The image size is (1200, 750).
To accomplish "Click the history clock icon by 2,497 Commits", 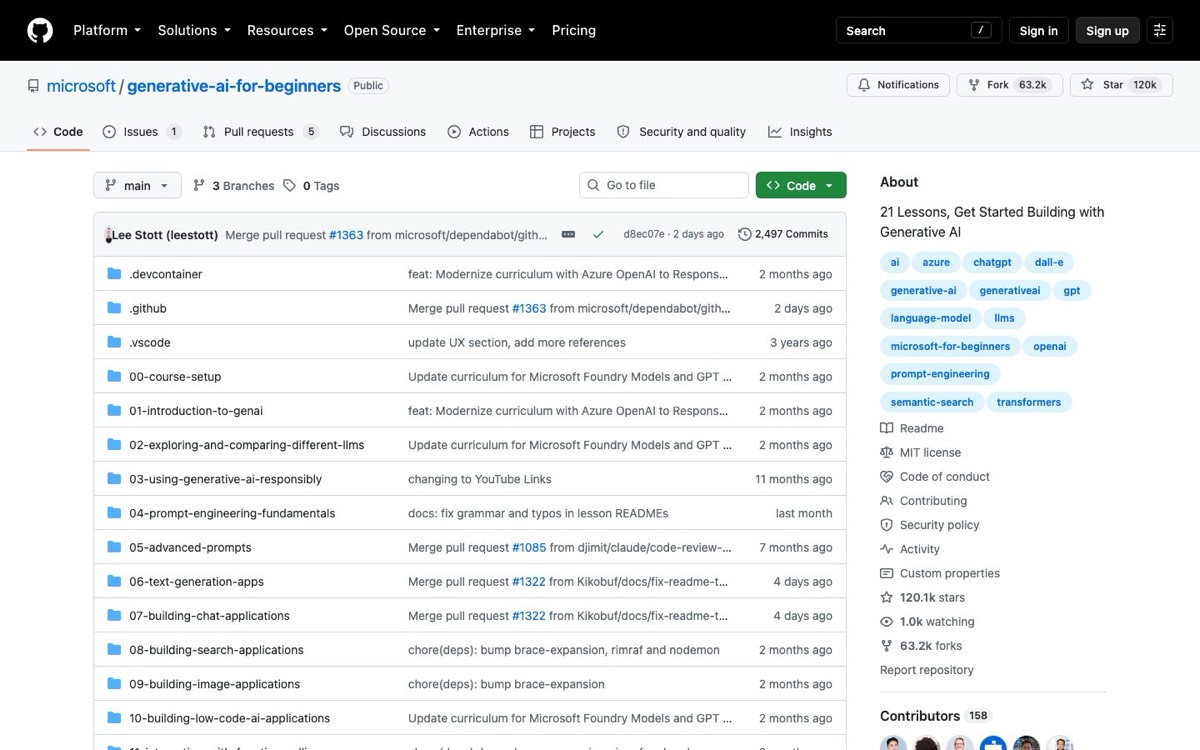I will point(744,234).
